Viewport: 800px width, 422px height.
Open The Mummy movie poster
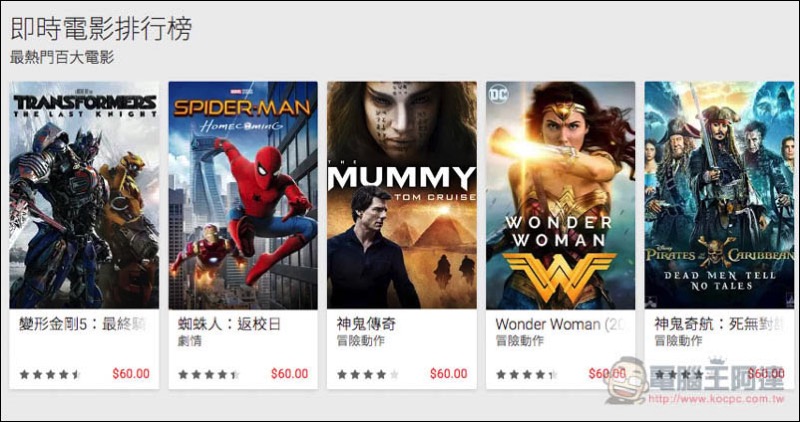pyautogui.click(x=402, y=195)
